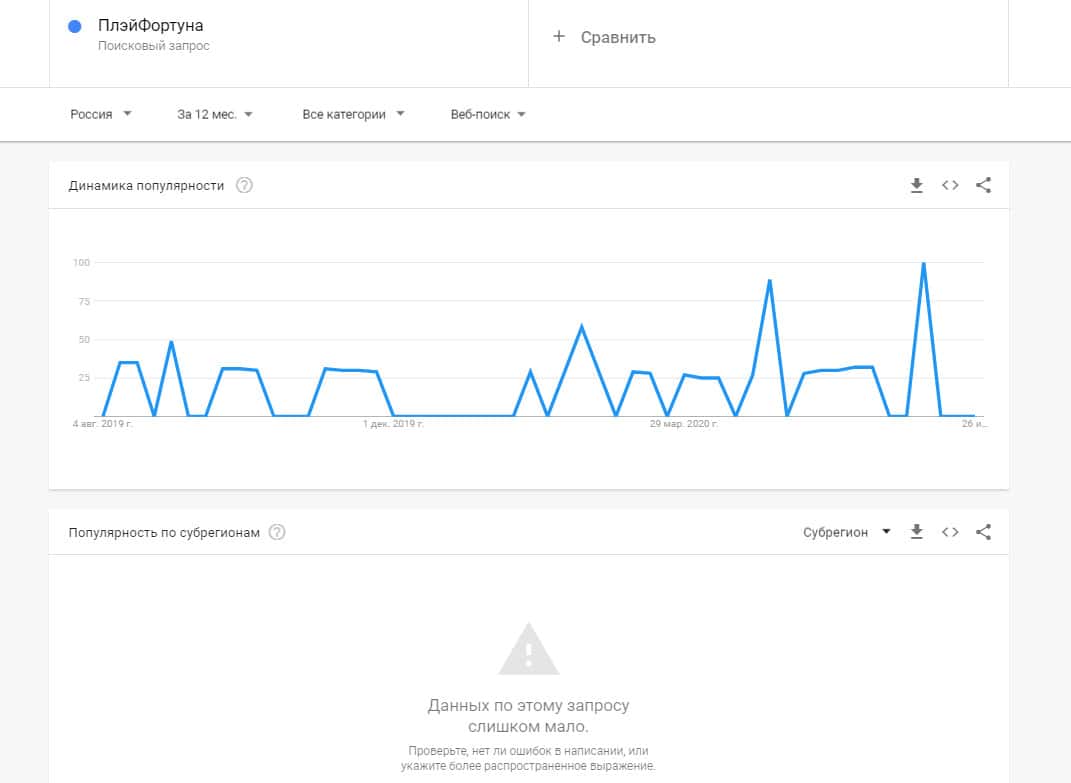The width and height of the screenshot is (1071, 783).
Task: Download the Динамика популярности chart data
Action: pos(916,185)
